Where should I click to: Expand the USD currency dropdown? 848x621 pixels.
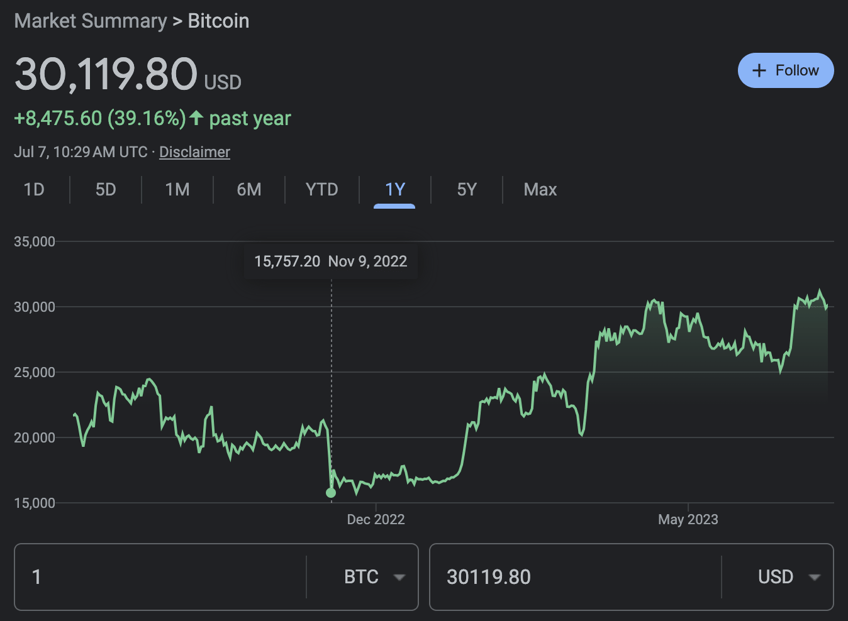(789, 577)
